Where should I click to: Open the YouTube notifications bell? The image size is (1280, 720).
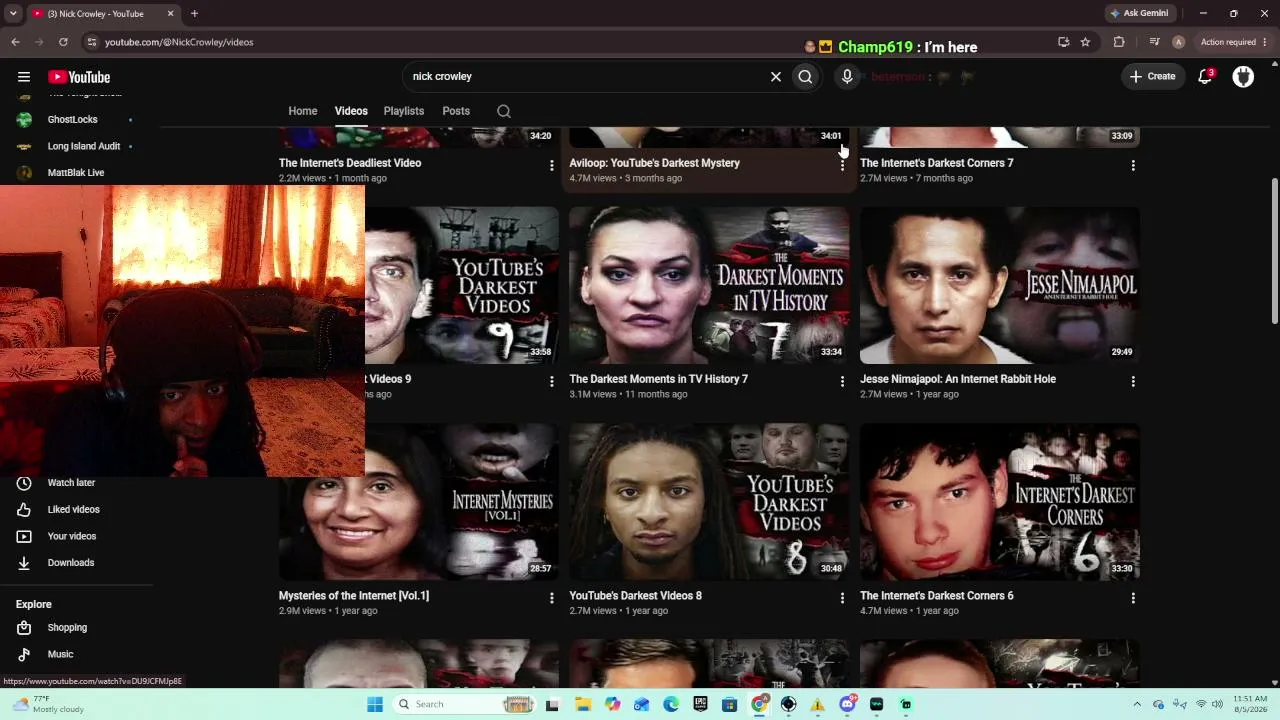1205,76
